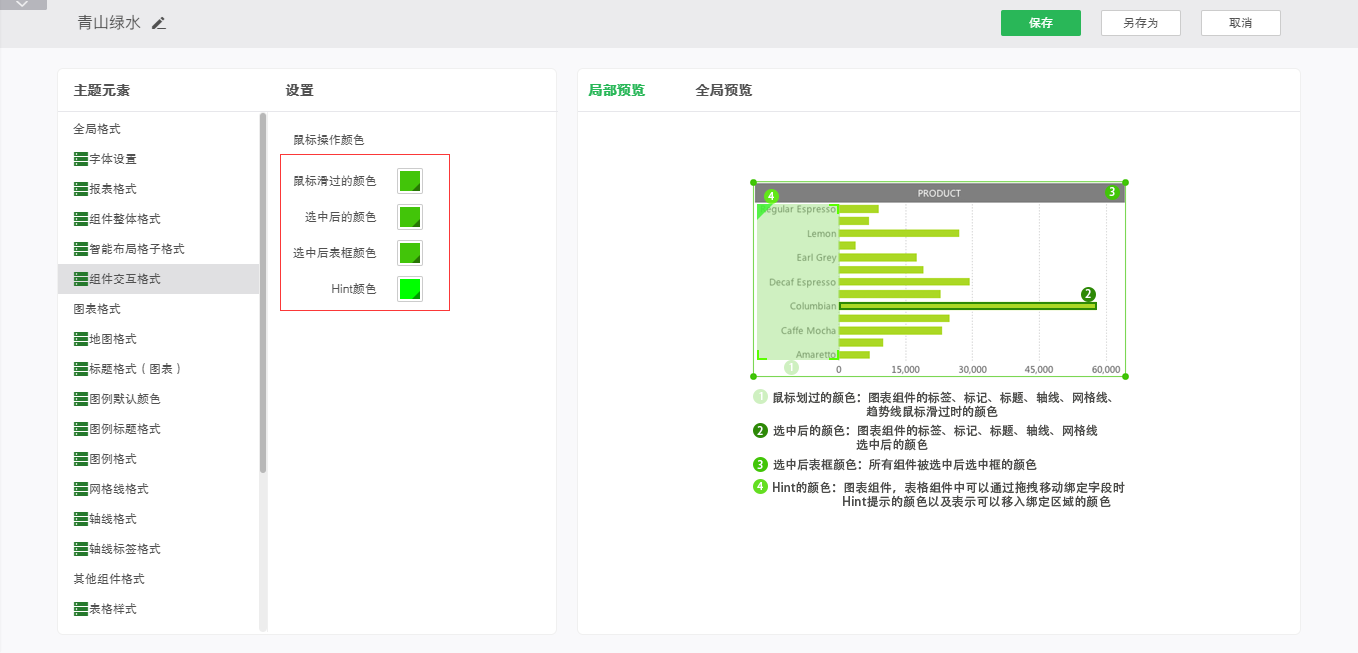Click the icon beside 网格线格式

pyautogui.click(x=81, y=489)
